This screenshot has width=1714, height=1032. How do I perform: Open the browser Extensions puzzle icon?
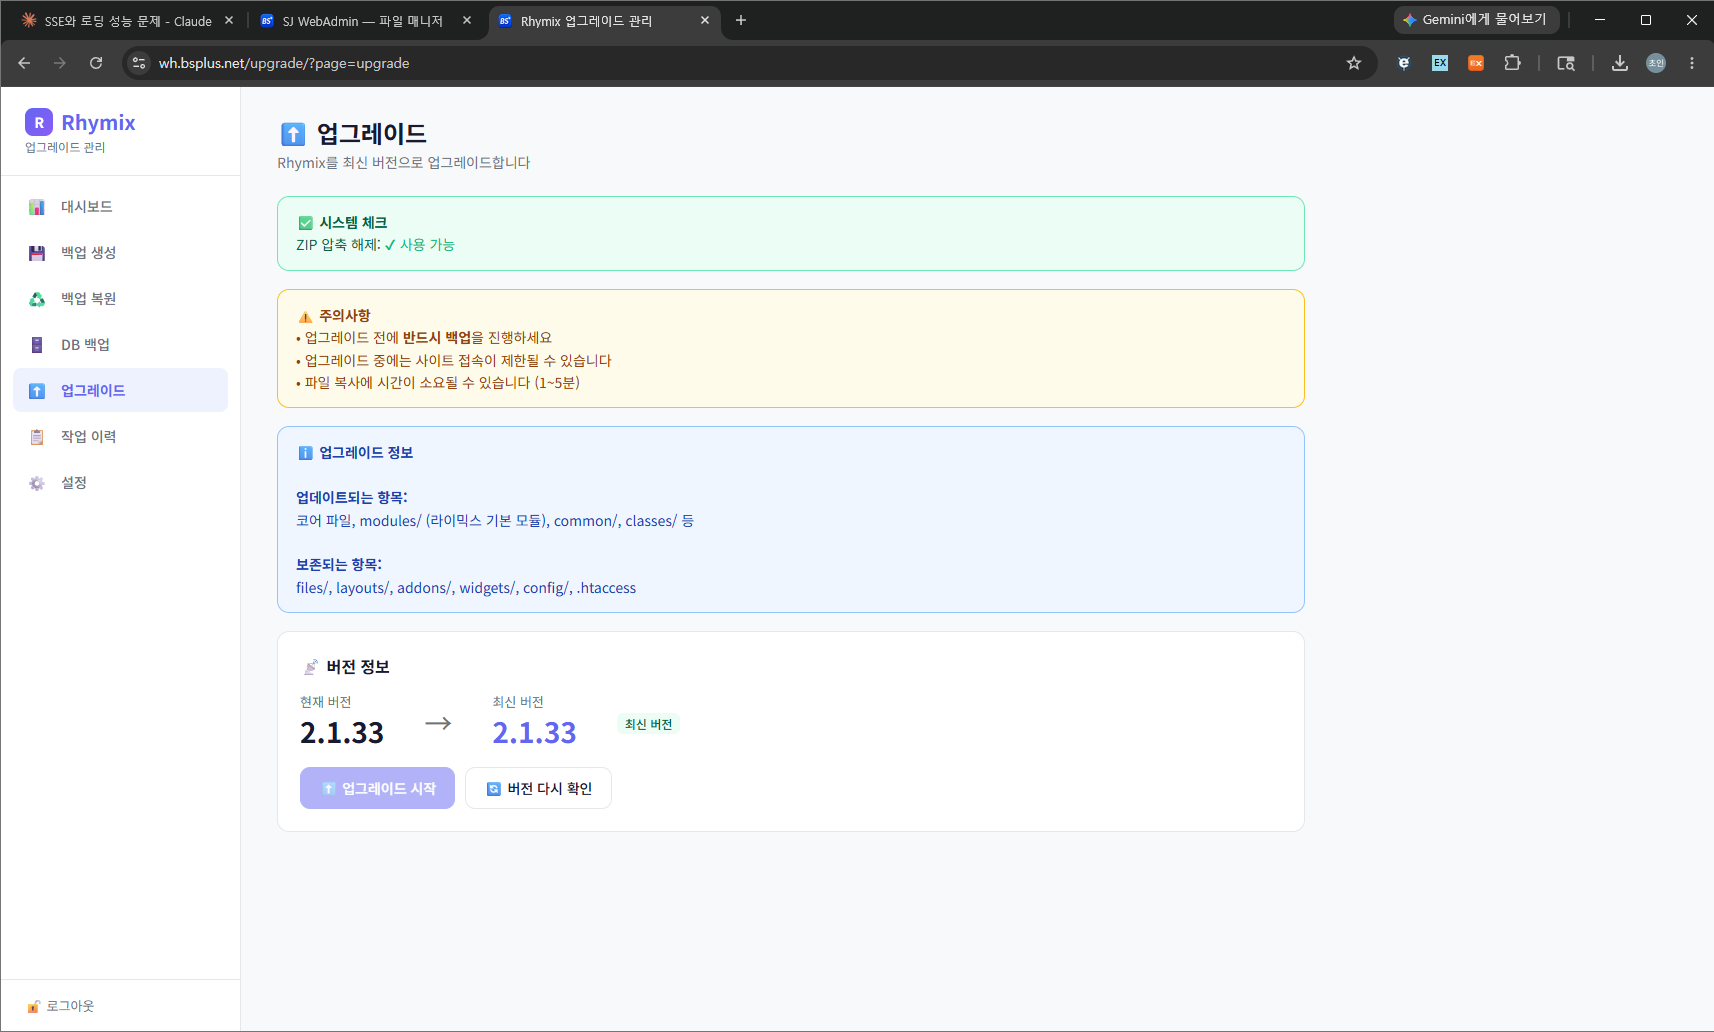(1512, 63)
